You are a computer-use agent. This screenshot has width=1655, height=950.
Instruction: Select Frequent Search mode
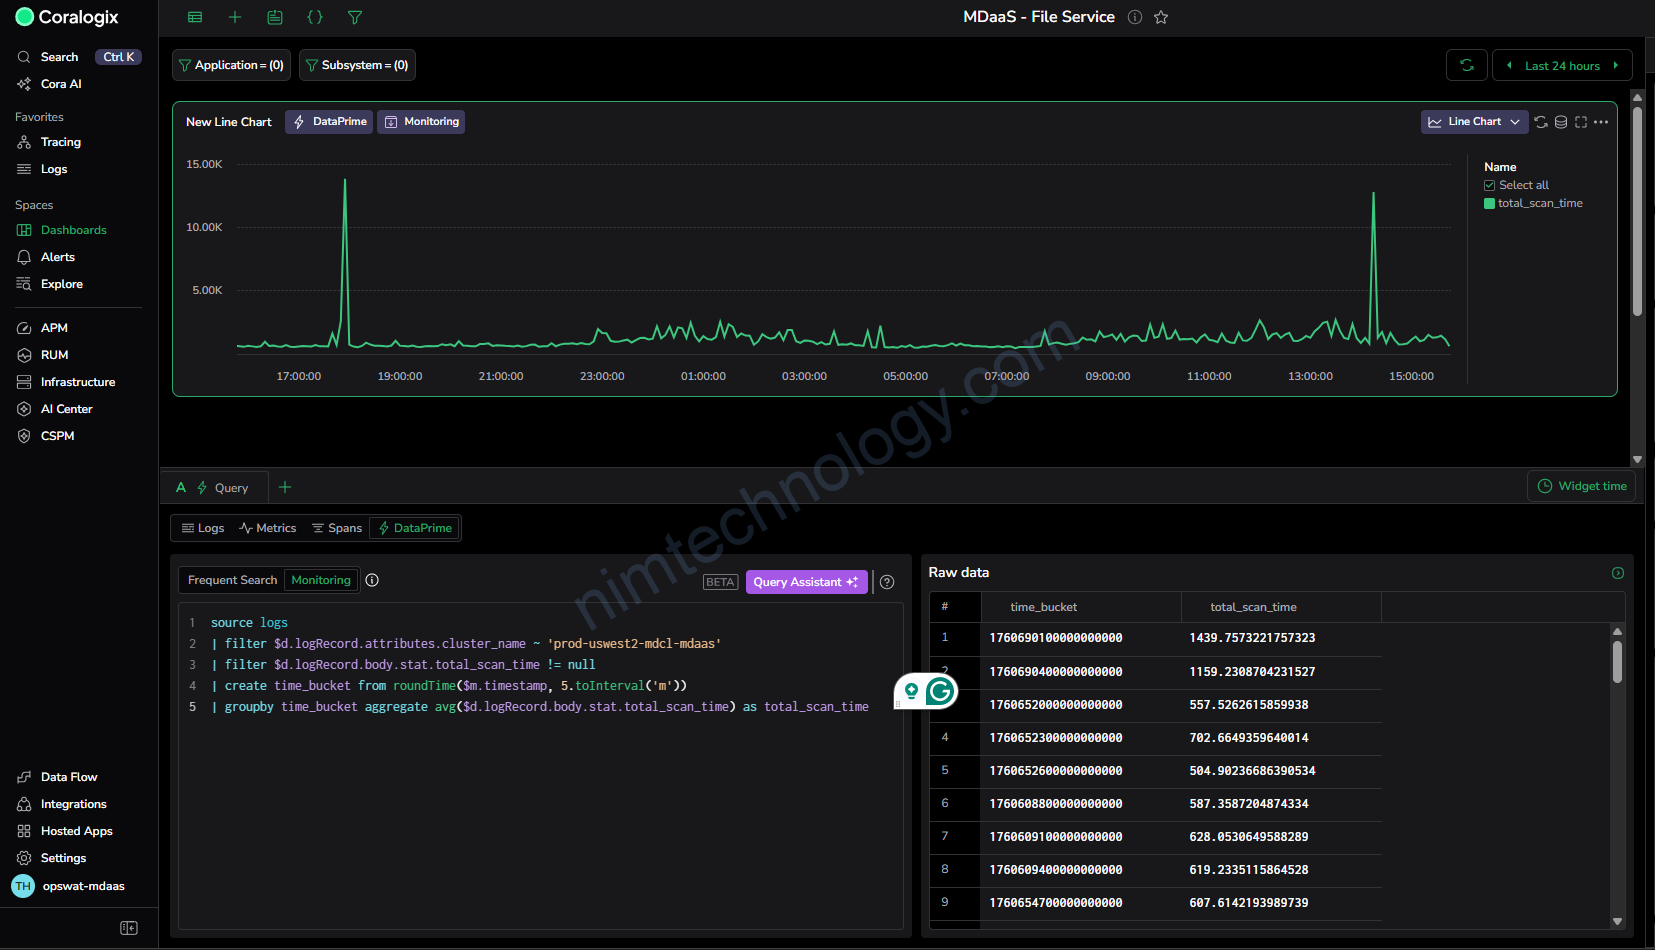click(232, 580)
